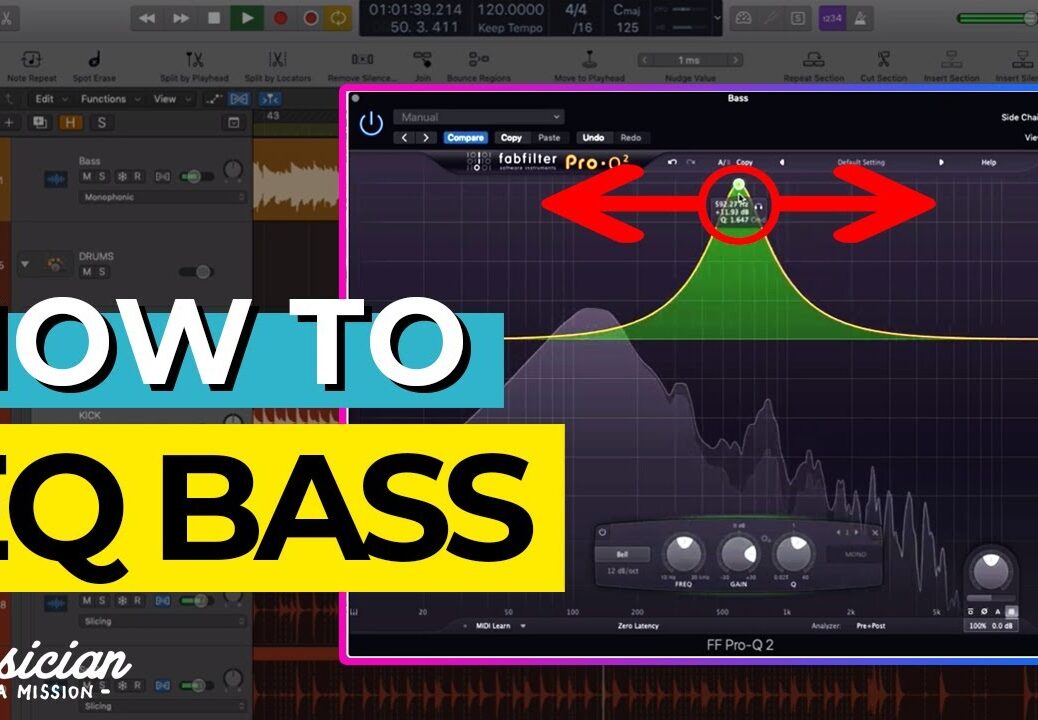1038x720 pixels.
Task: Open the Zero Latency processing mode menu
Action: click(x=638, y=625)
